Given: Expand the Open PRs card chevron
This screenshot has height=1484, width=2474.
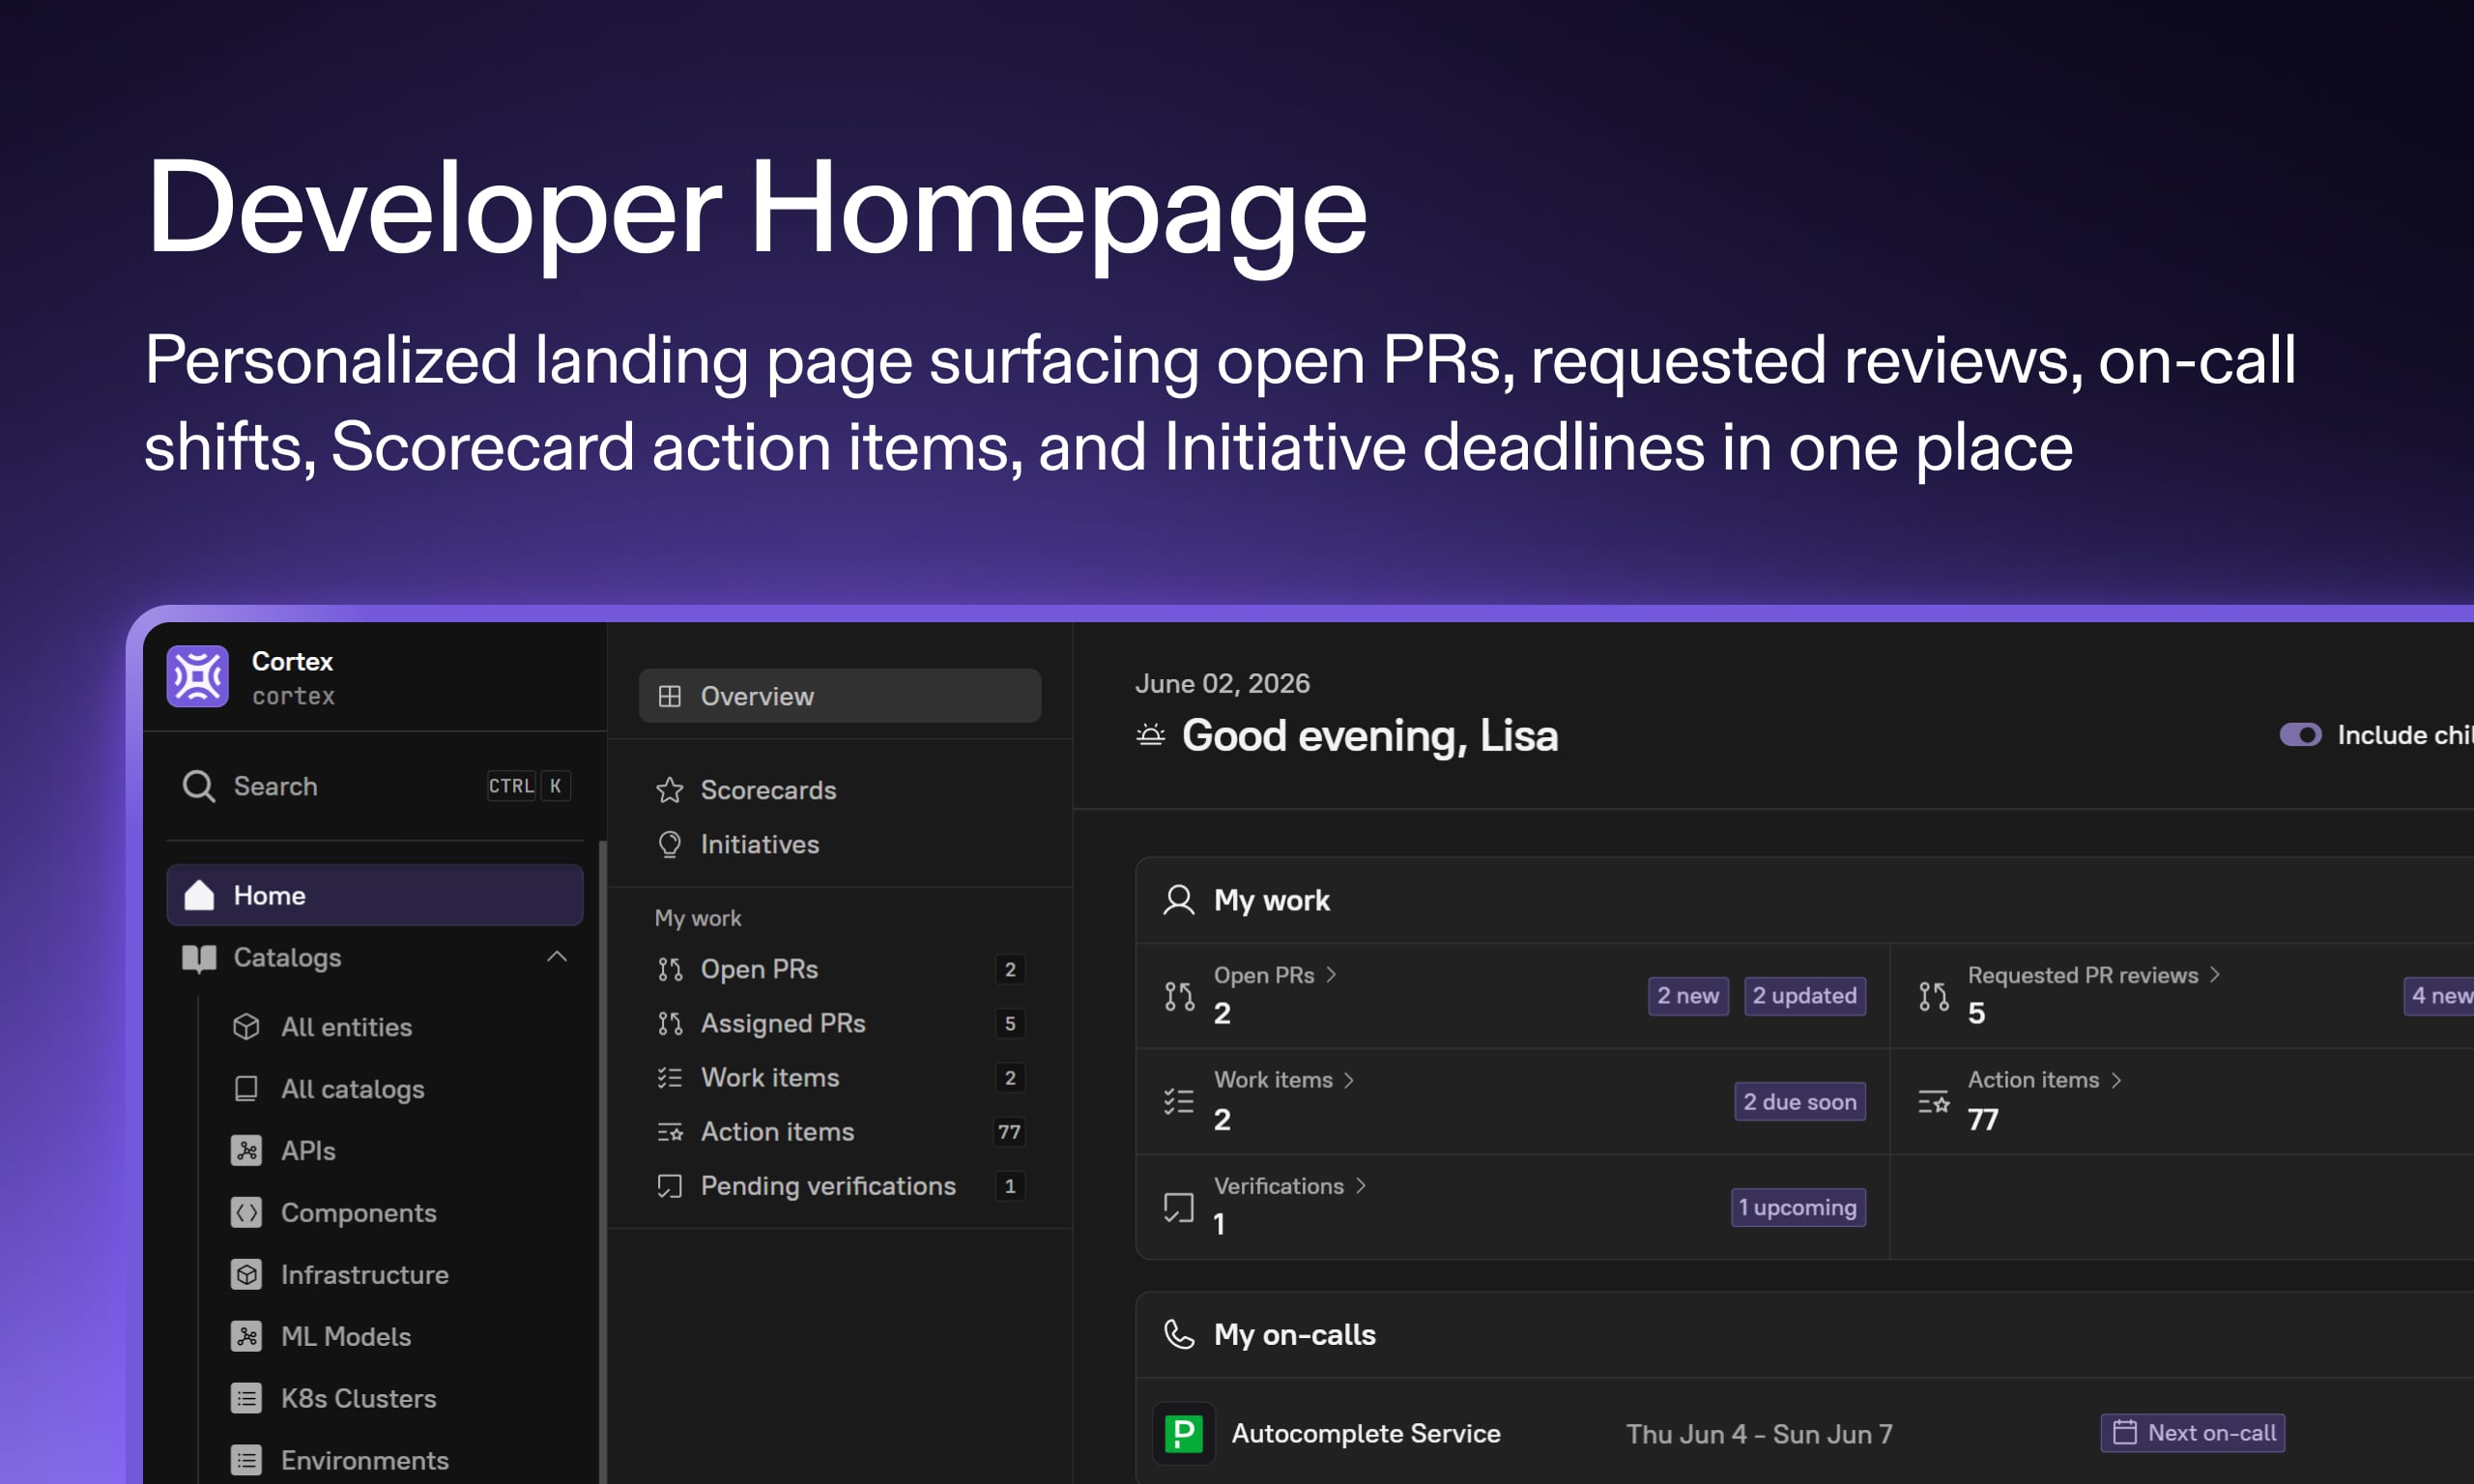Looking at the screenshot, I should (1331, 975).
